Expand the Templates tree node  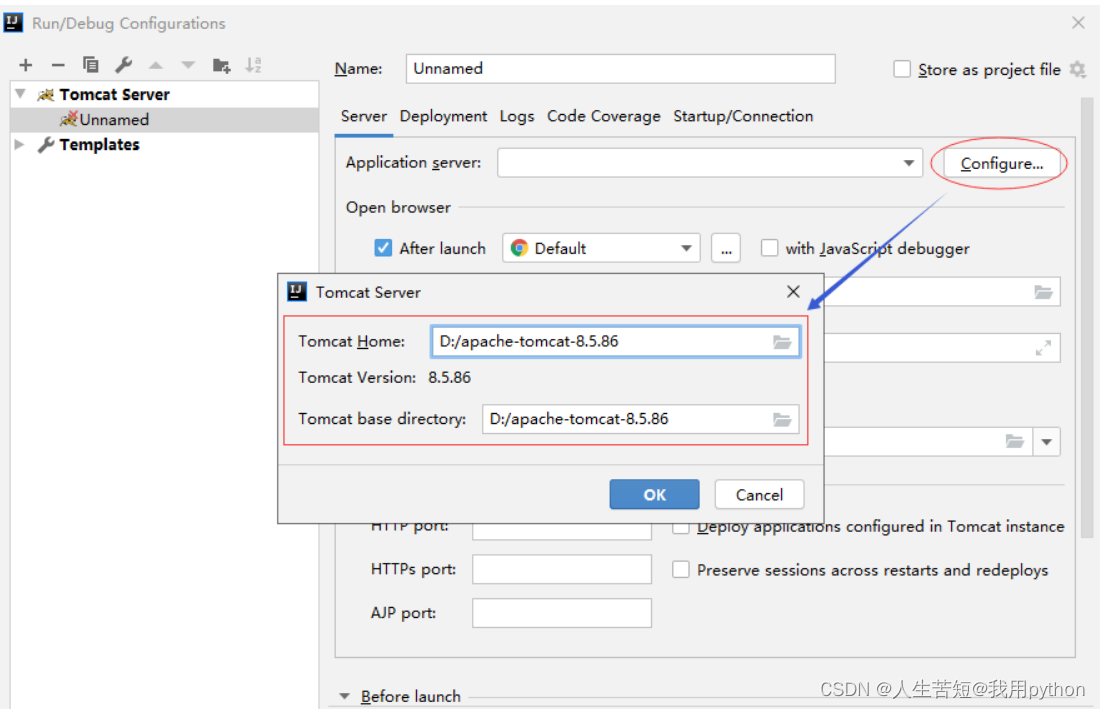(x=20, y=144)
